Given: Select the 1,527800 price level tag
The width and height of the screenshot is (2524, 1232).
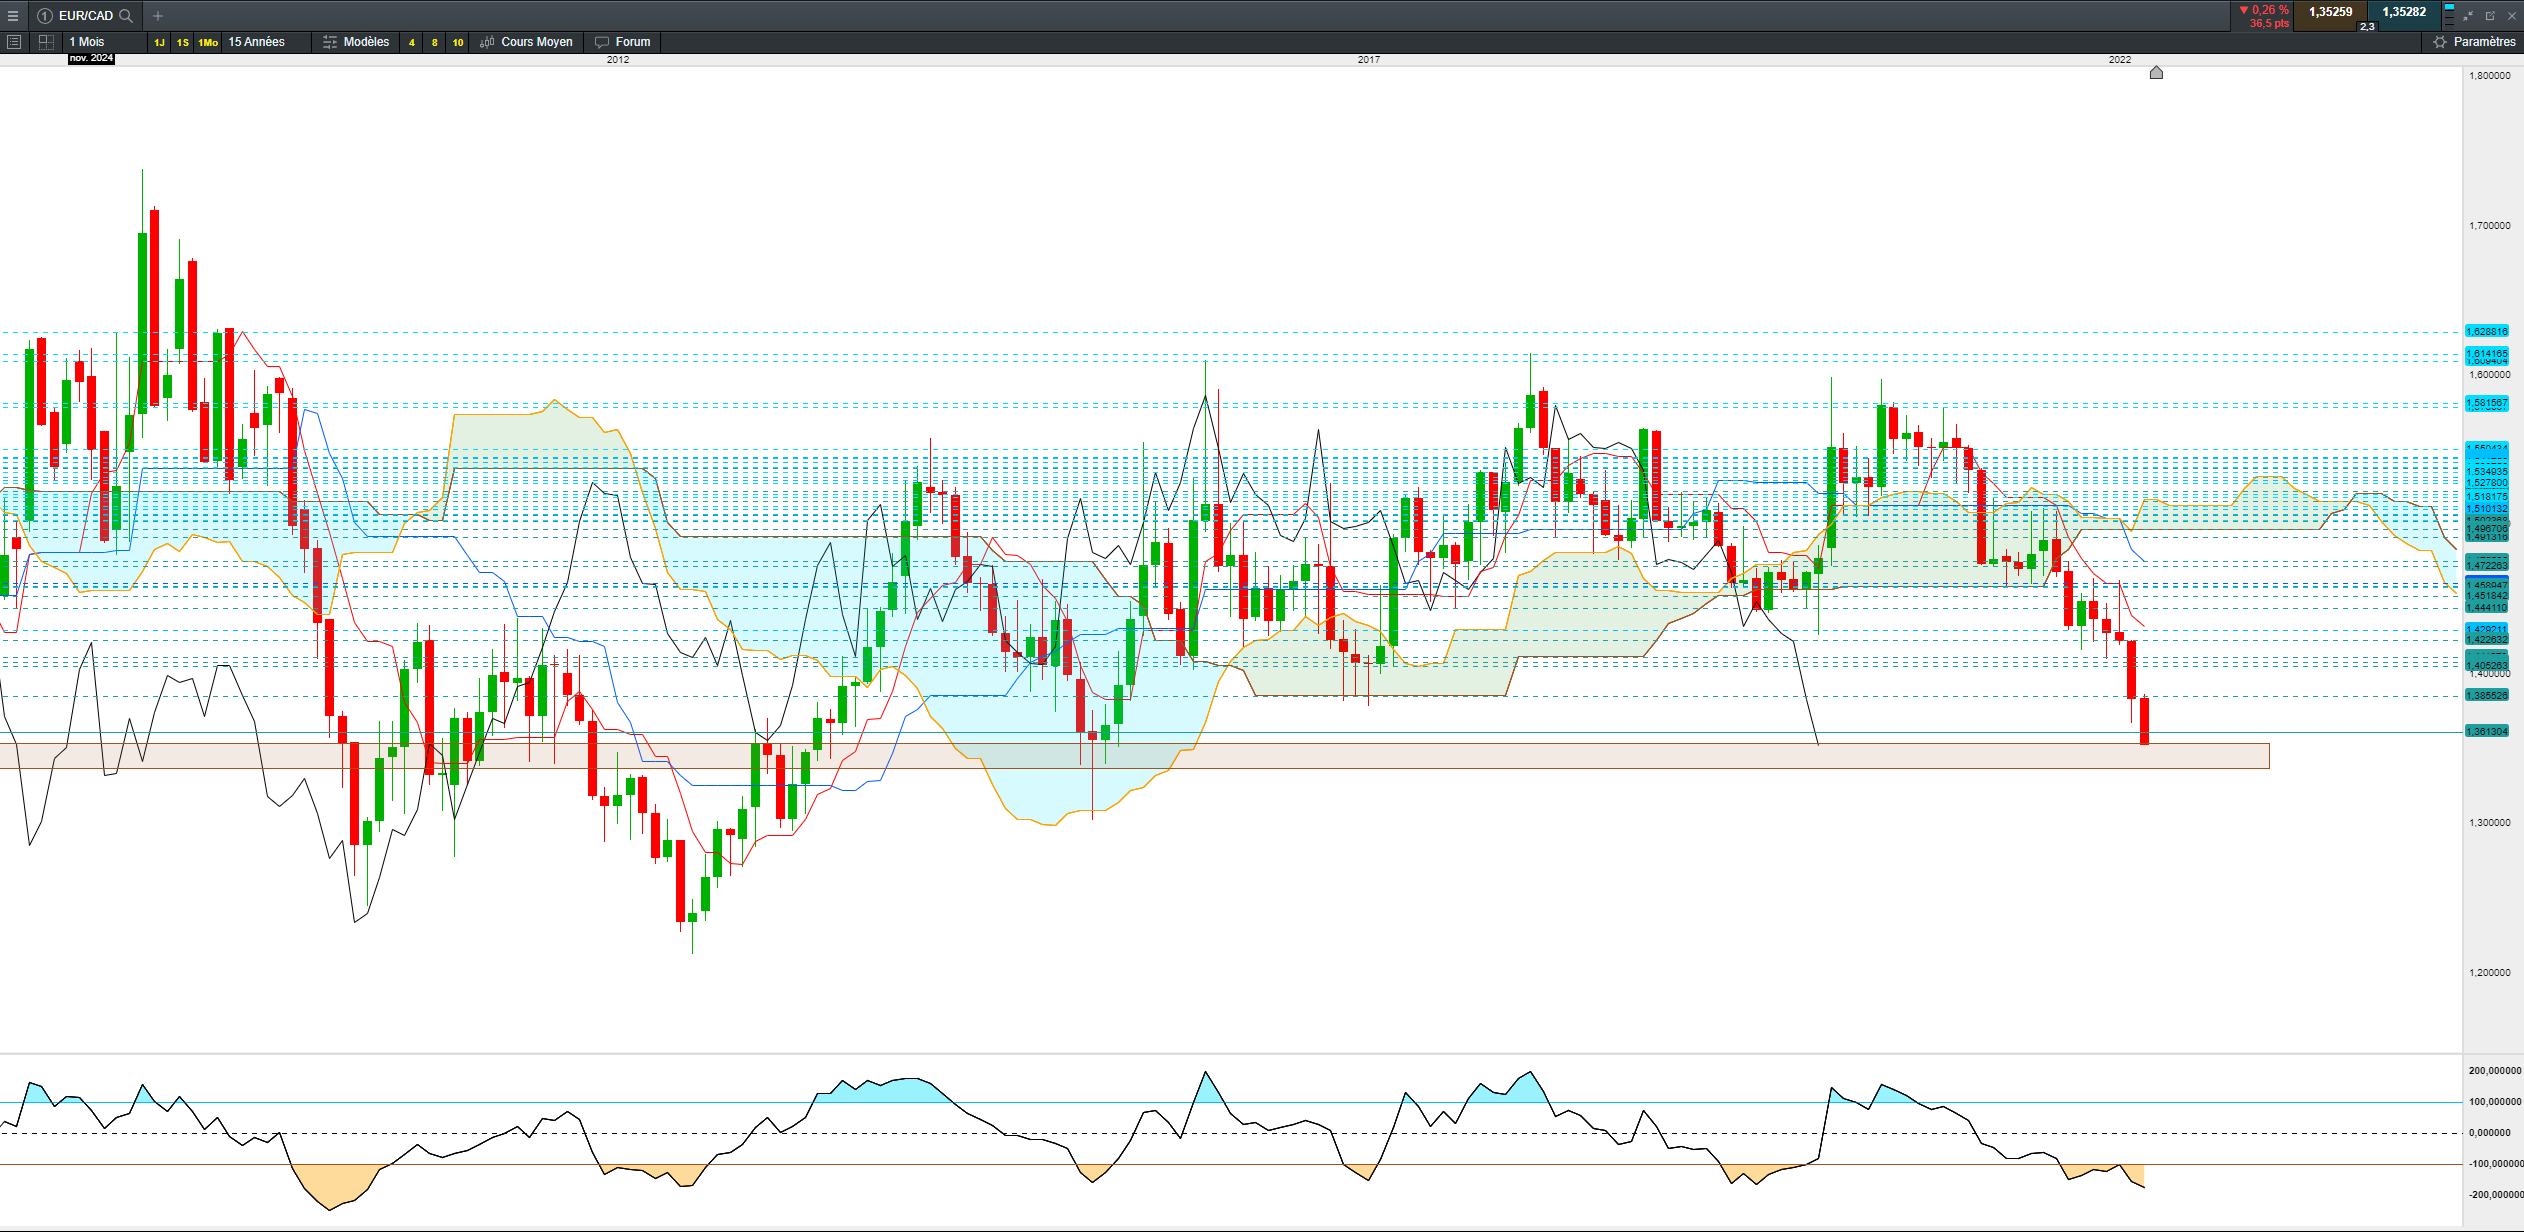Looking at the screenshot, I should click(x=2487, y=484).
